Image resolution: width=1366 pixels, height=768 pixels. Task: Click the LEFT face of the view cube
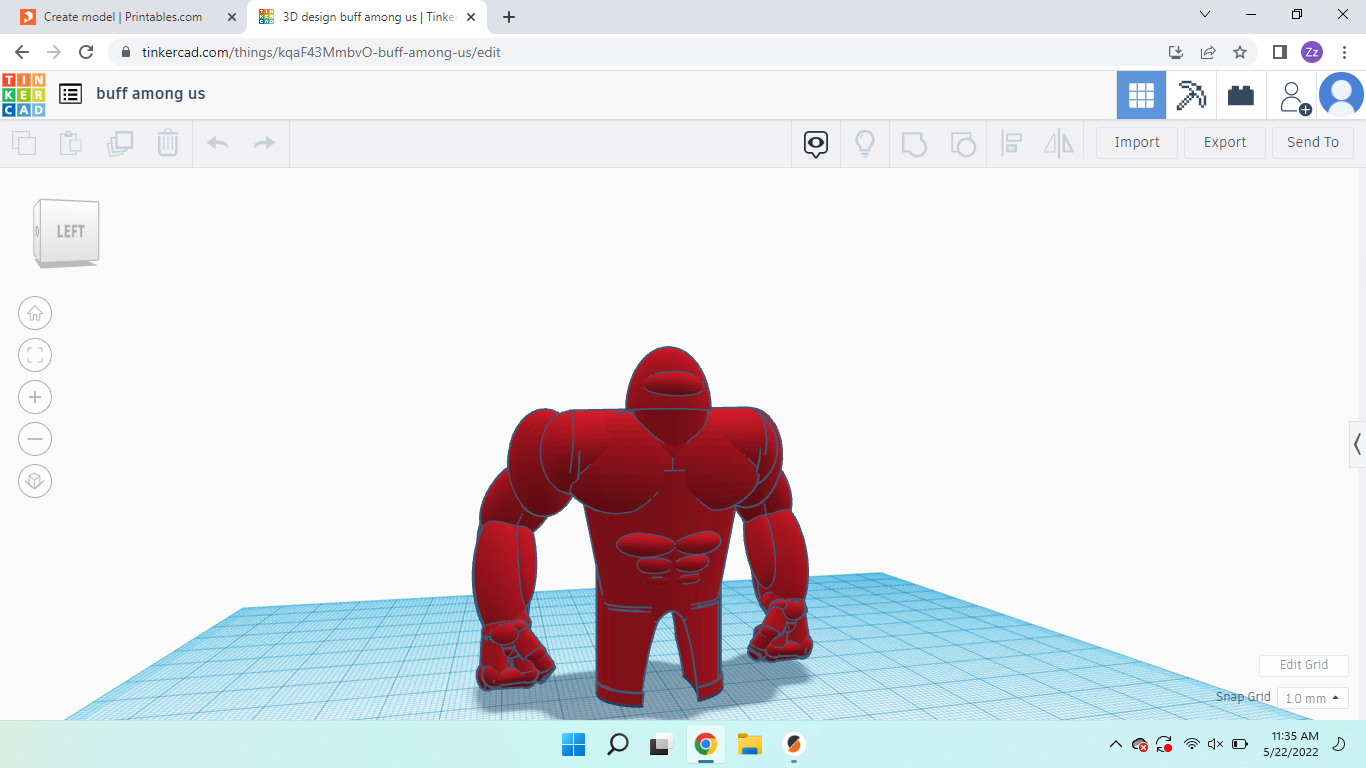click(69, 232)
